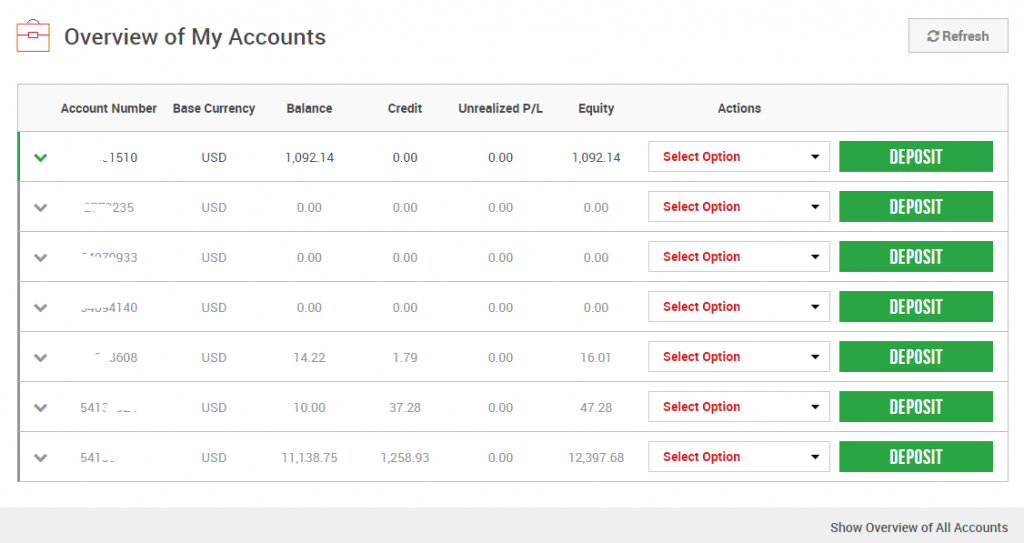Click the balance value 11,138.75
This screenshot has height=543, width=1024.
pyautogui.click(x=309, y=458)
